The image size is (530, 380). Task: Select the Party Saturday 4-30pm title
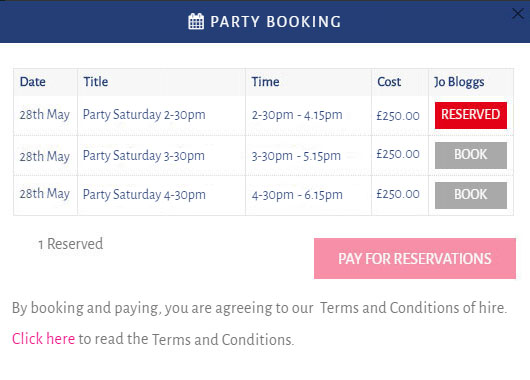tap(144, 195)
